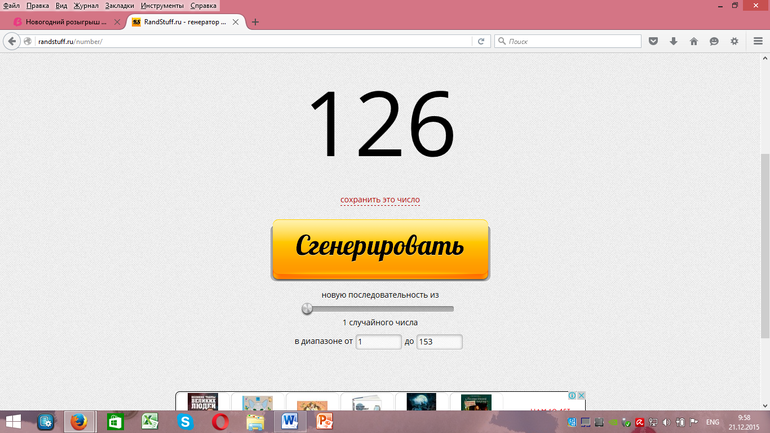770x433 pixels.
Task: Open the Журнал menu
Action: pyautogui.click(x=86, y=5)
